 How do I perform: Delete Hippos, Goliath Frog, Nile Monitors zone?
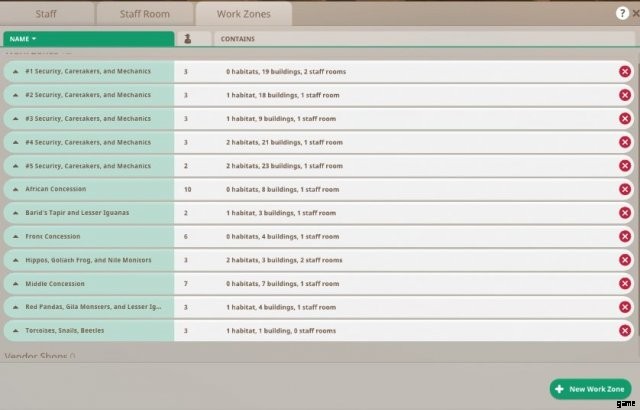625,260
